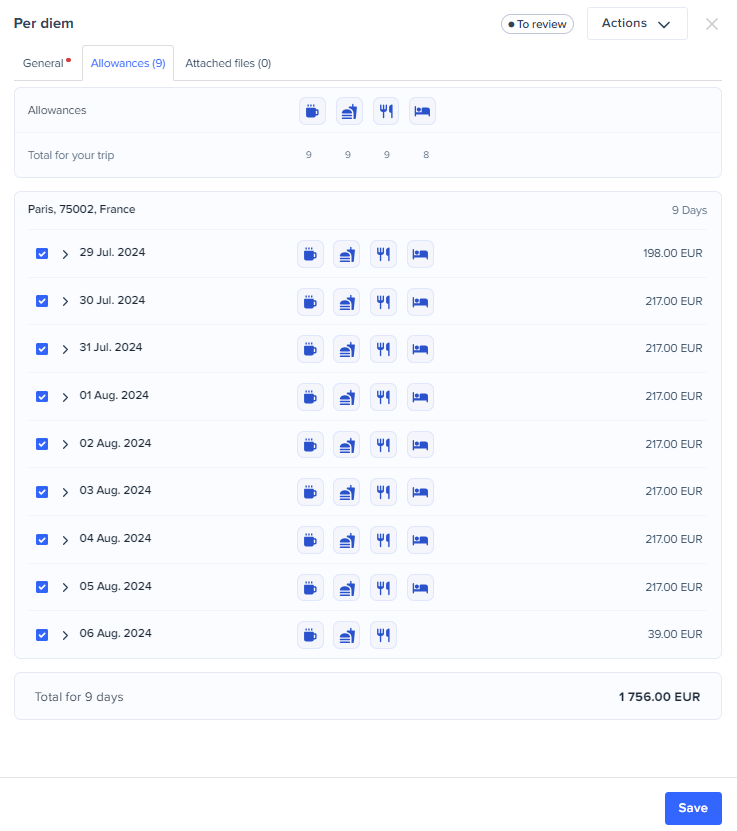
Task: Uncheck the 02 Aug. 2024 checkbox
Action: pos(42,444)
